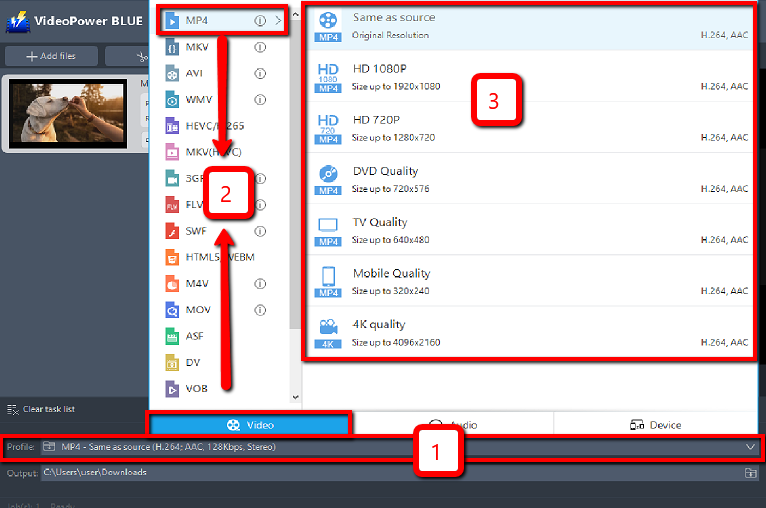Select the DVD Quality preset
This screenshot has width=766, height=508.
pyautogui.click(x=530, y=180)
